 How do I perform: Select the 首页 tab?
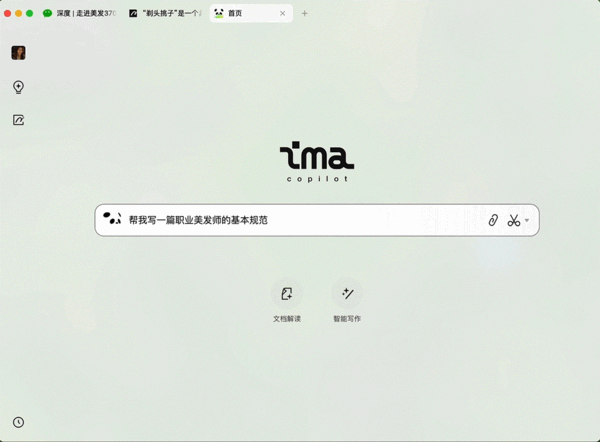(251, 13)
